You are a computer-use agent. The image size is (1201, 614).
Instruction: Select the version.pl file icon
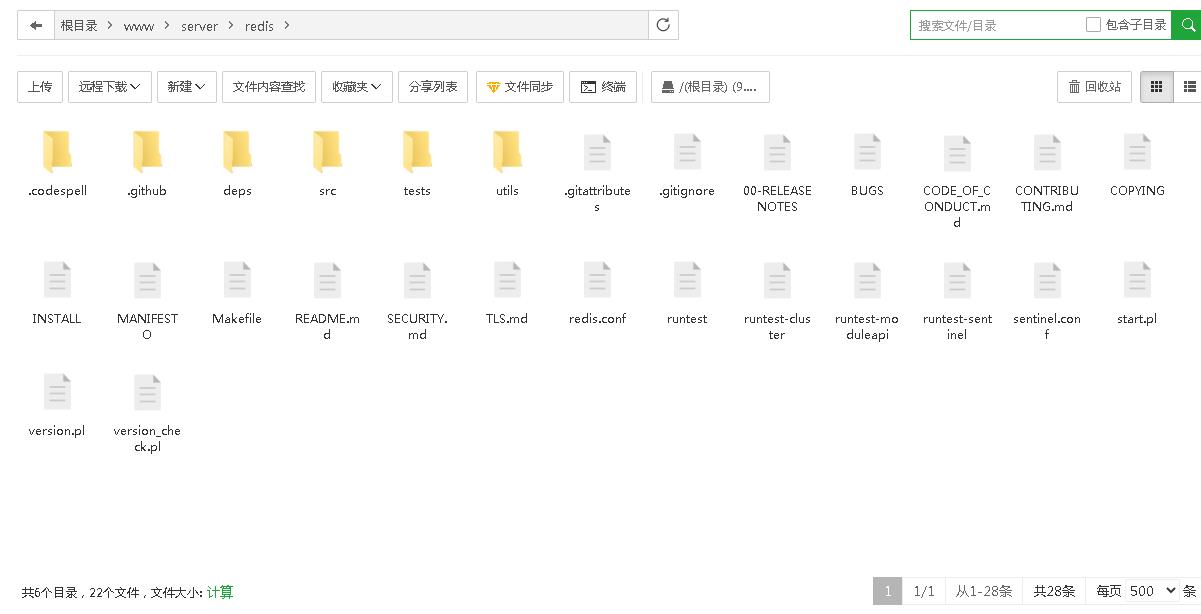point(57,392)
